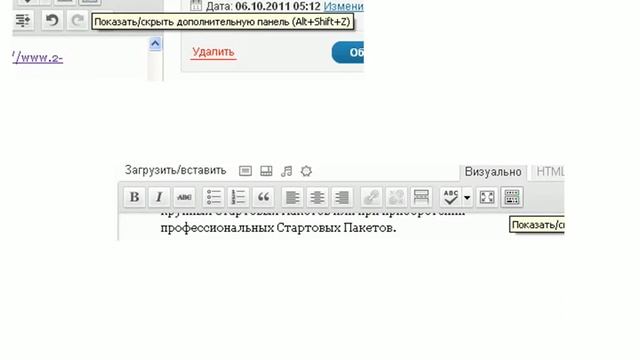Click the add media star icon
This screenshot has width=640, height=360.
click(307, 171)
